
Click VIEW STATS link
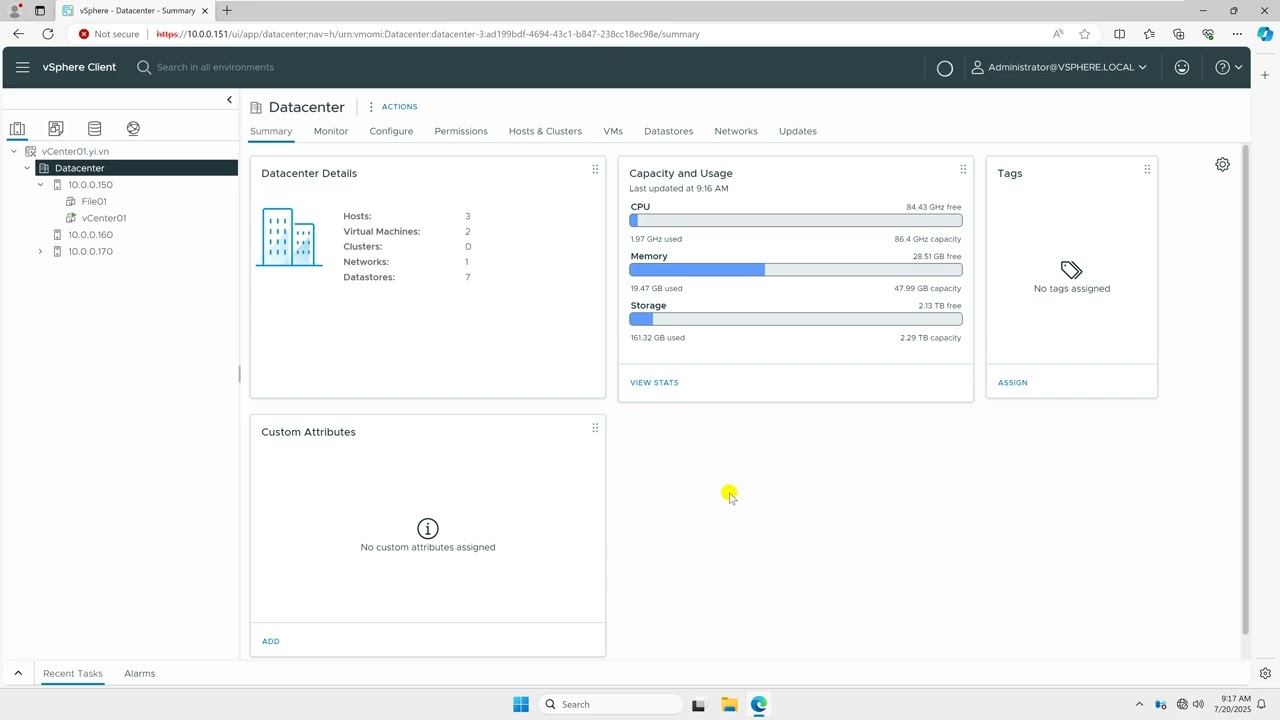pos(654,383)
